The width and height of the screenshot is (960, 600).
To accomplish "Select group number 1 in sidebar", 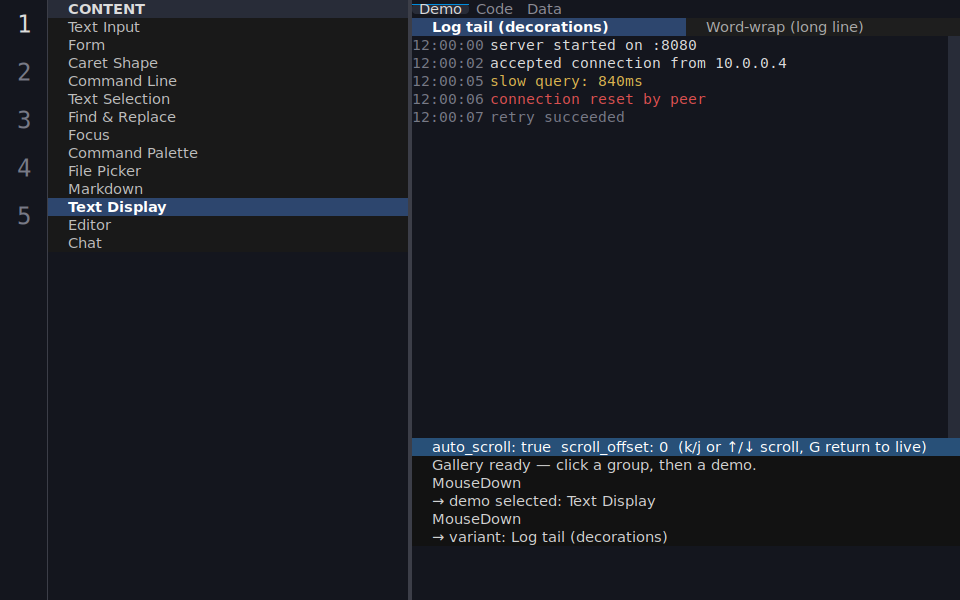I will 24,24.
